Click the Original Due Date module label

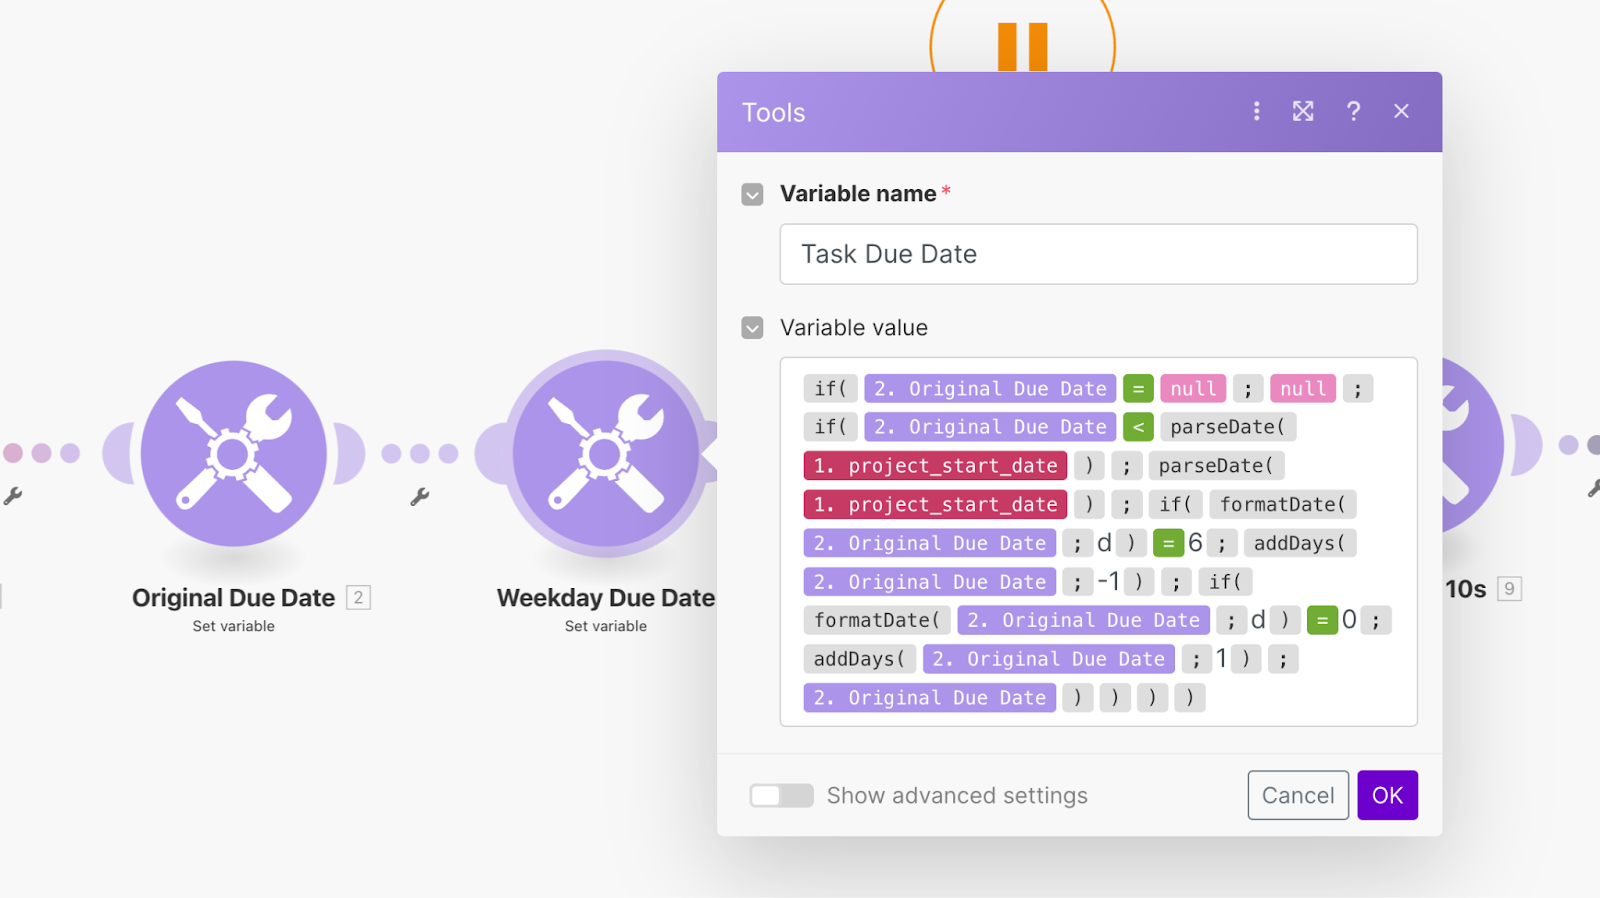pyautogui.click(x=234, y=598)
